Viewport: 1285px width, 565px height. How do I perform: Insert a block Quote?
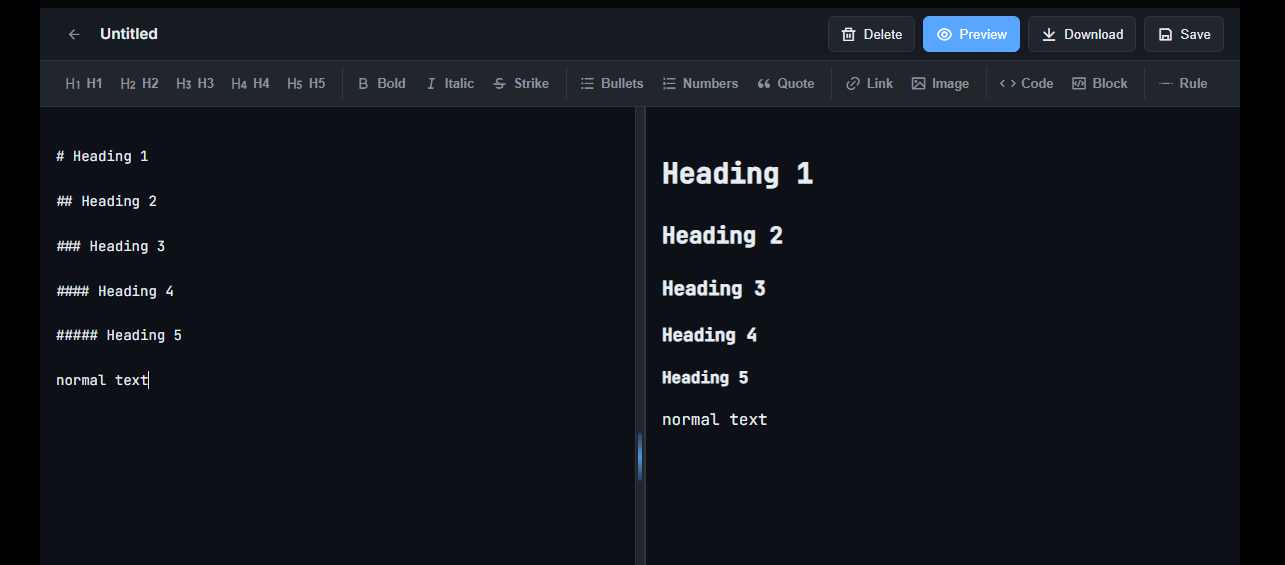click(785, 84)
